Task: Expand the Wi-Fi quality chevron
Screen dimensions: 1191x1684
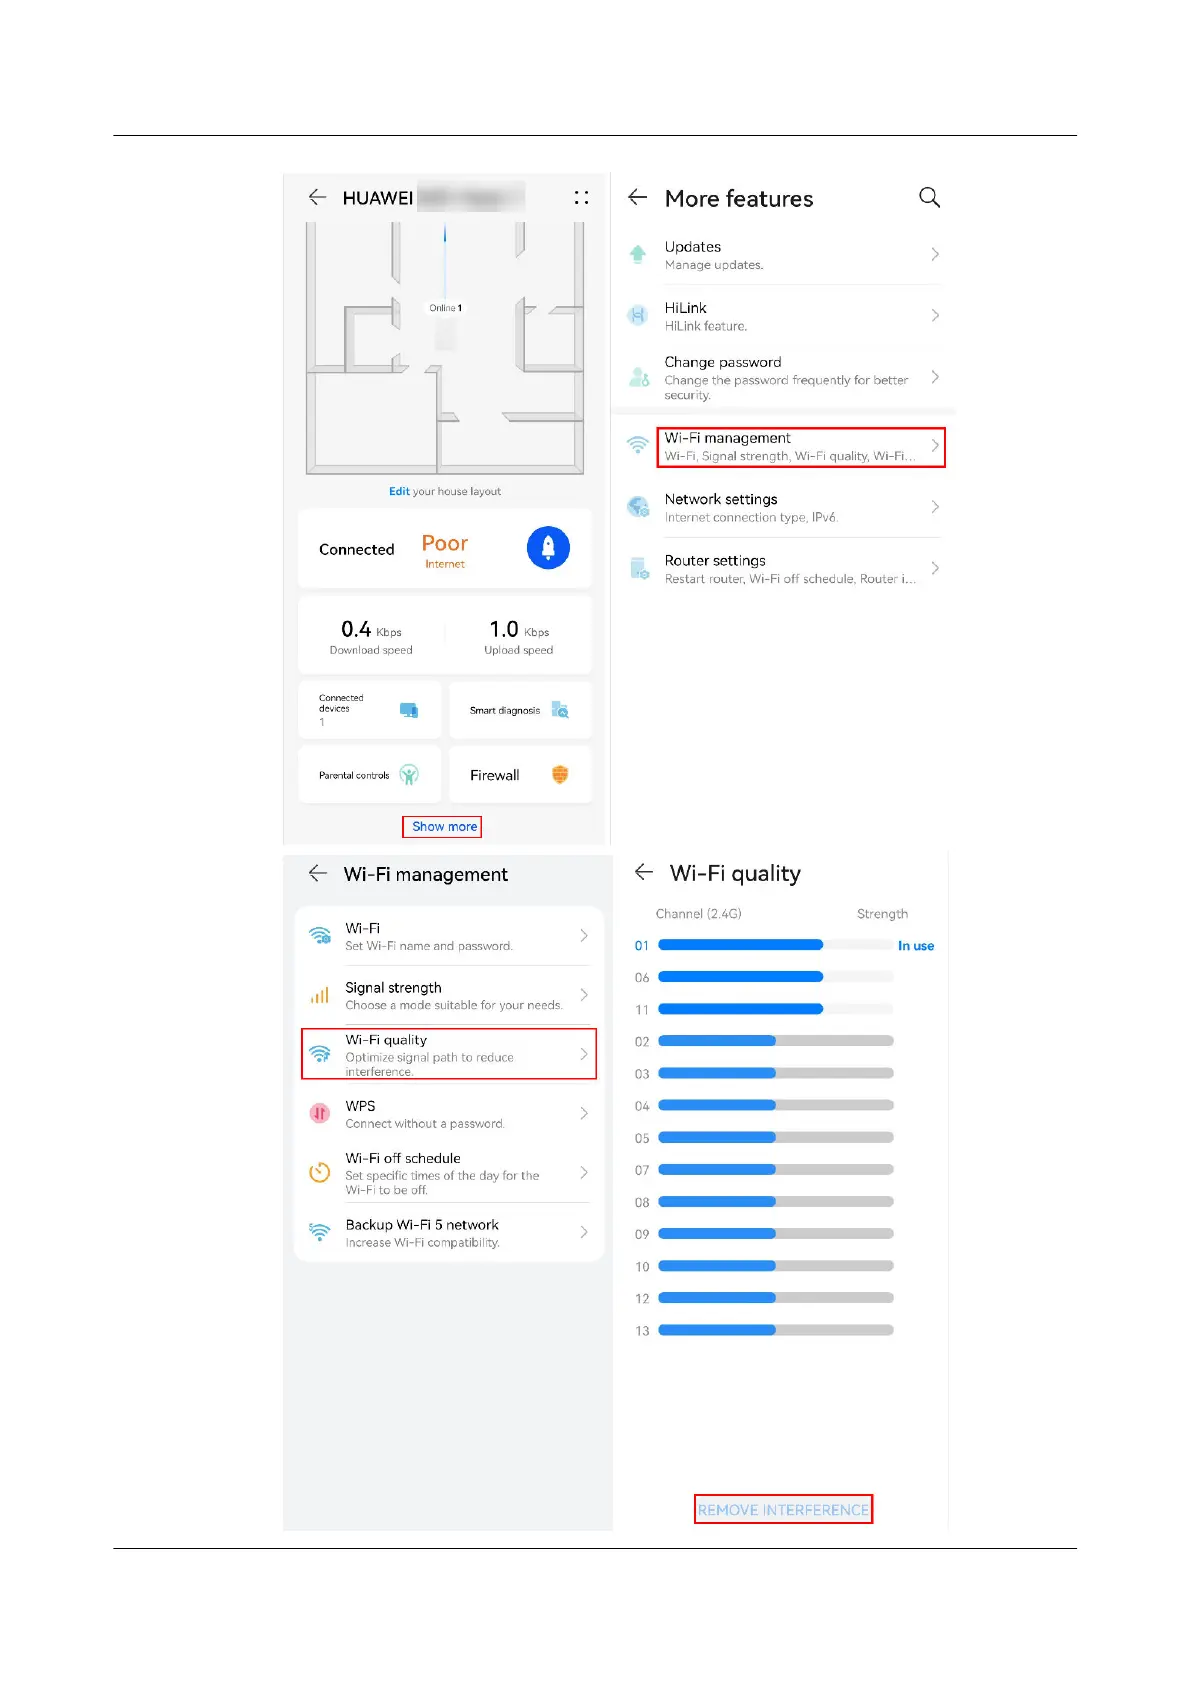Action: tap(584, 1054)
